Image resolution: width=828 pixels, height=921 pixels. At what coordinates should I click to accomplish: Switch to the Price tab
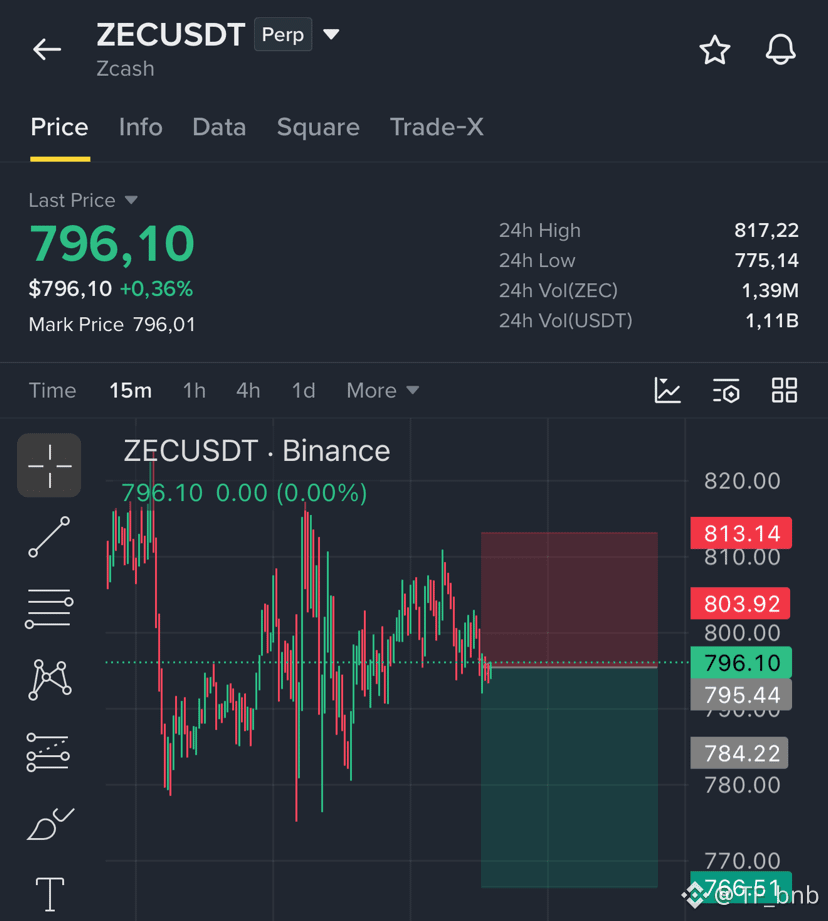(59, 127)
